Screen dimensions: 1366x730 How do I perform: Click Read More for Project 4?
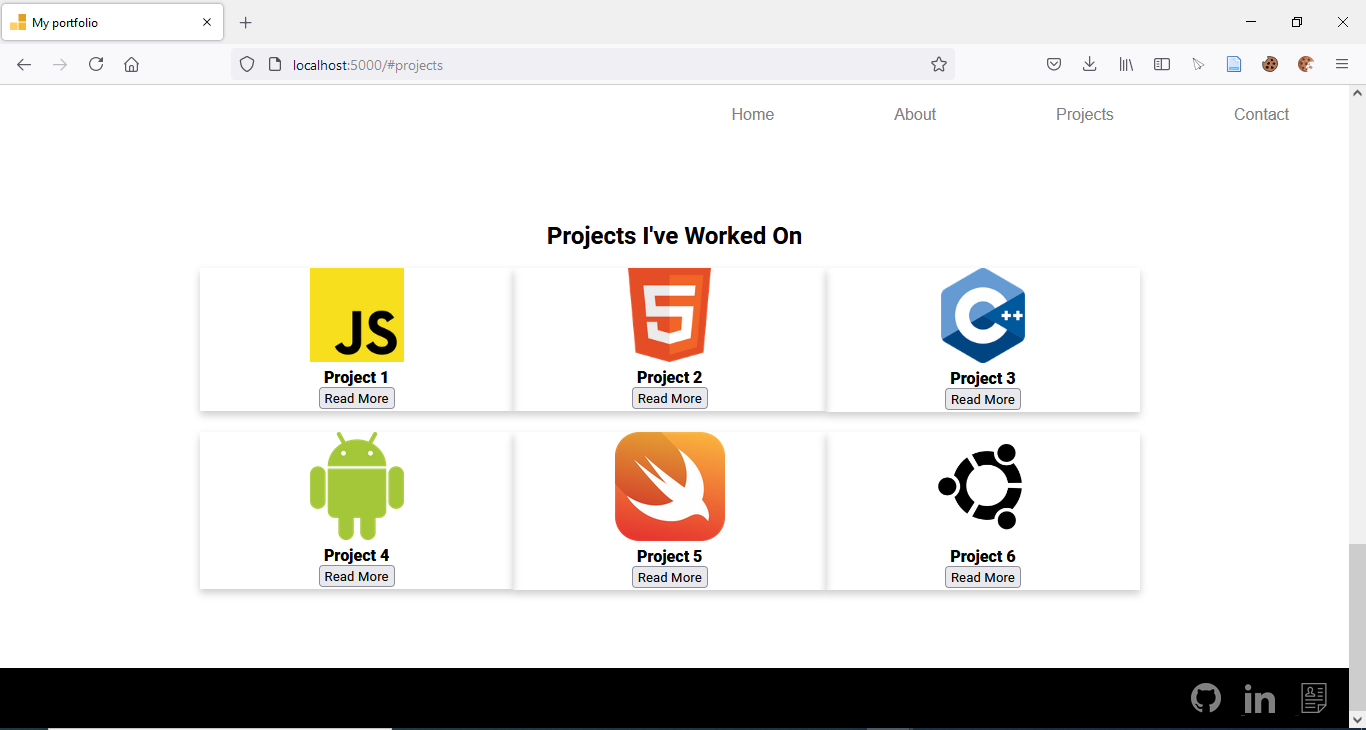tap(357, 576)
